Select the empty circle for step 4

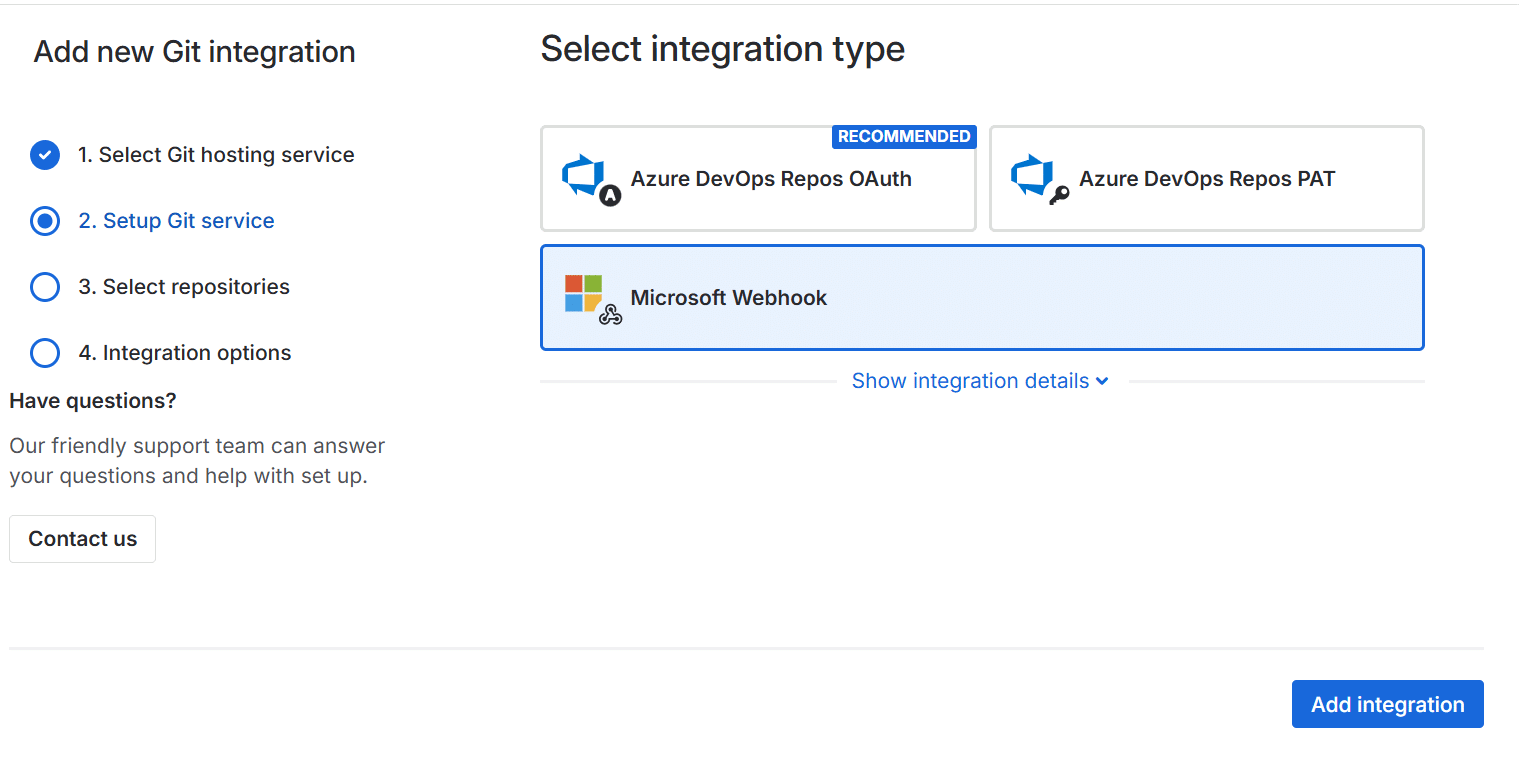coord(45,353)
